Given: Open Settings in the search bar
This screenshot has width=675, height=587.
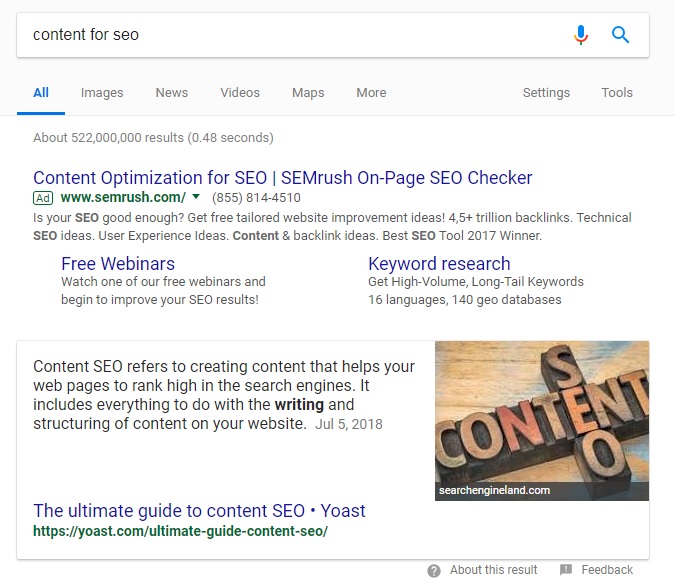Looking at the screenshot, I should (x=546, y=93).
